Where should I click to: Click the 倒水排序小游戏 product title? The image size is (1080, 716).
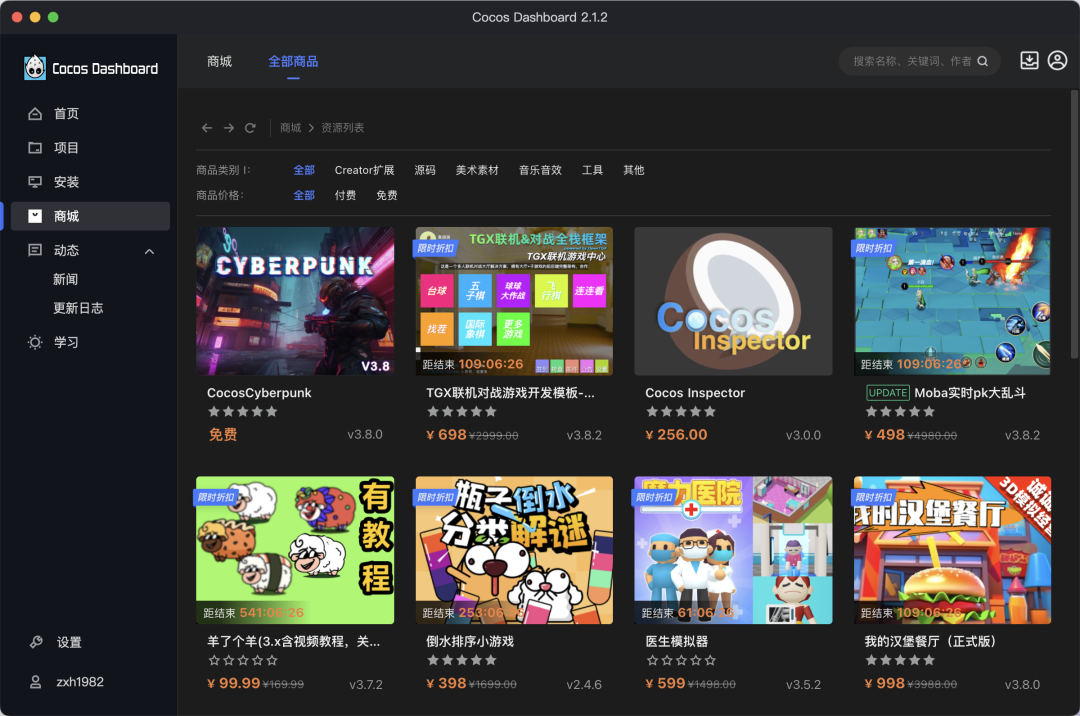pos(470,642)
